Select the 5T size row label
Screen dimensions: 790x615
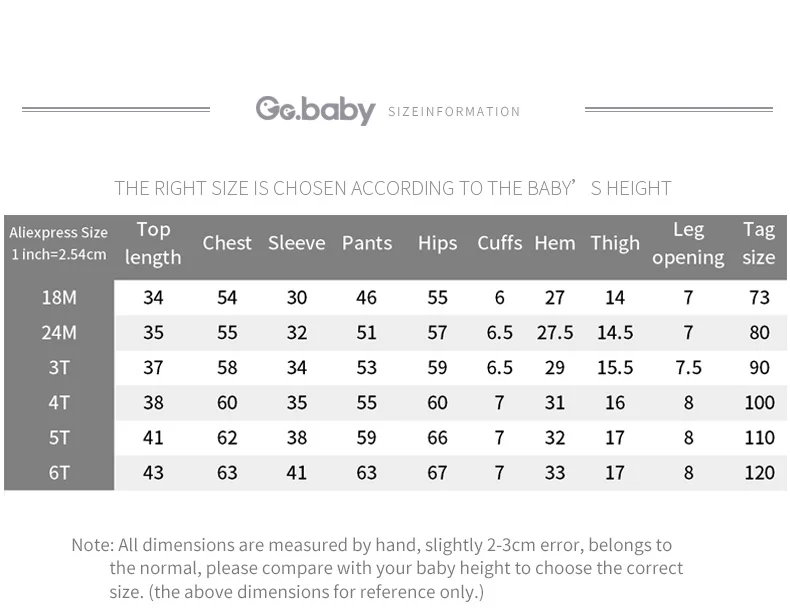pyautogui.click(x=59, y=438)
